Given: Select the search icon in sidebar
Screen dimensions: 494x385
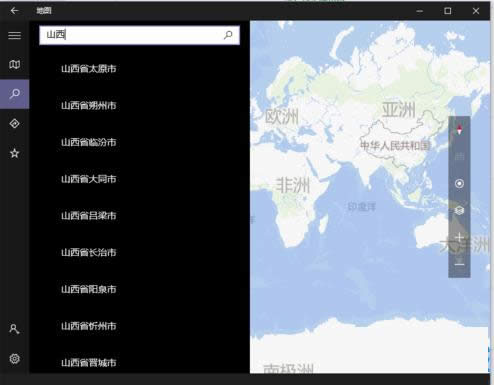Looking at the screenshot, I should [x=15, y=94].
